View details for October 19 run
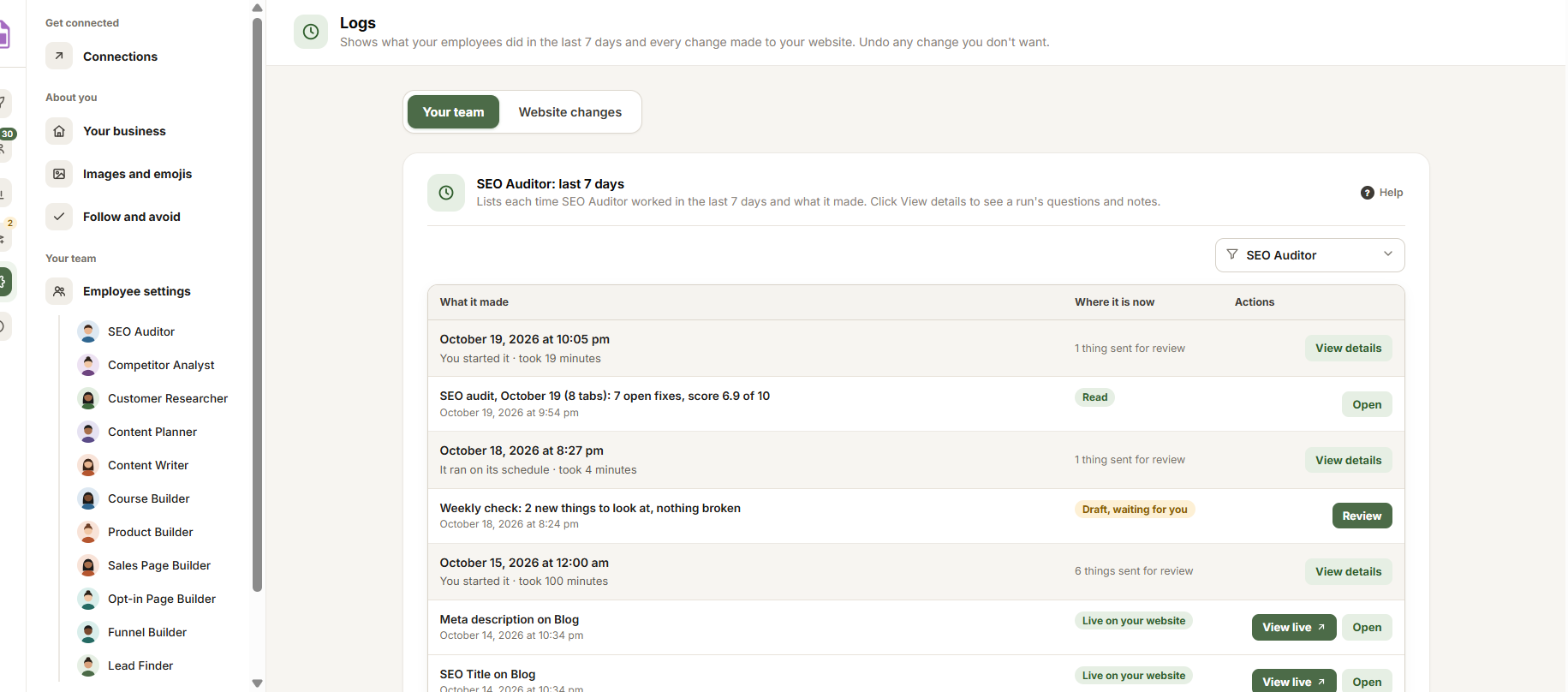This screenshot has height=692, width=1568. pos(1348,348)
